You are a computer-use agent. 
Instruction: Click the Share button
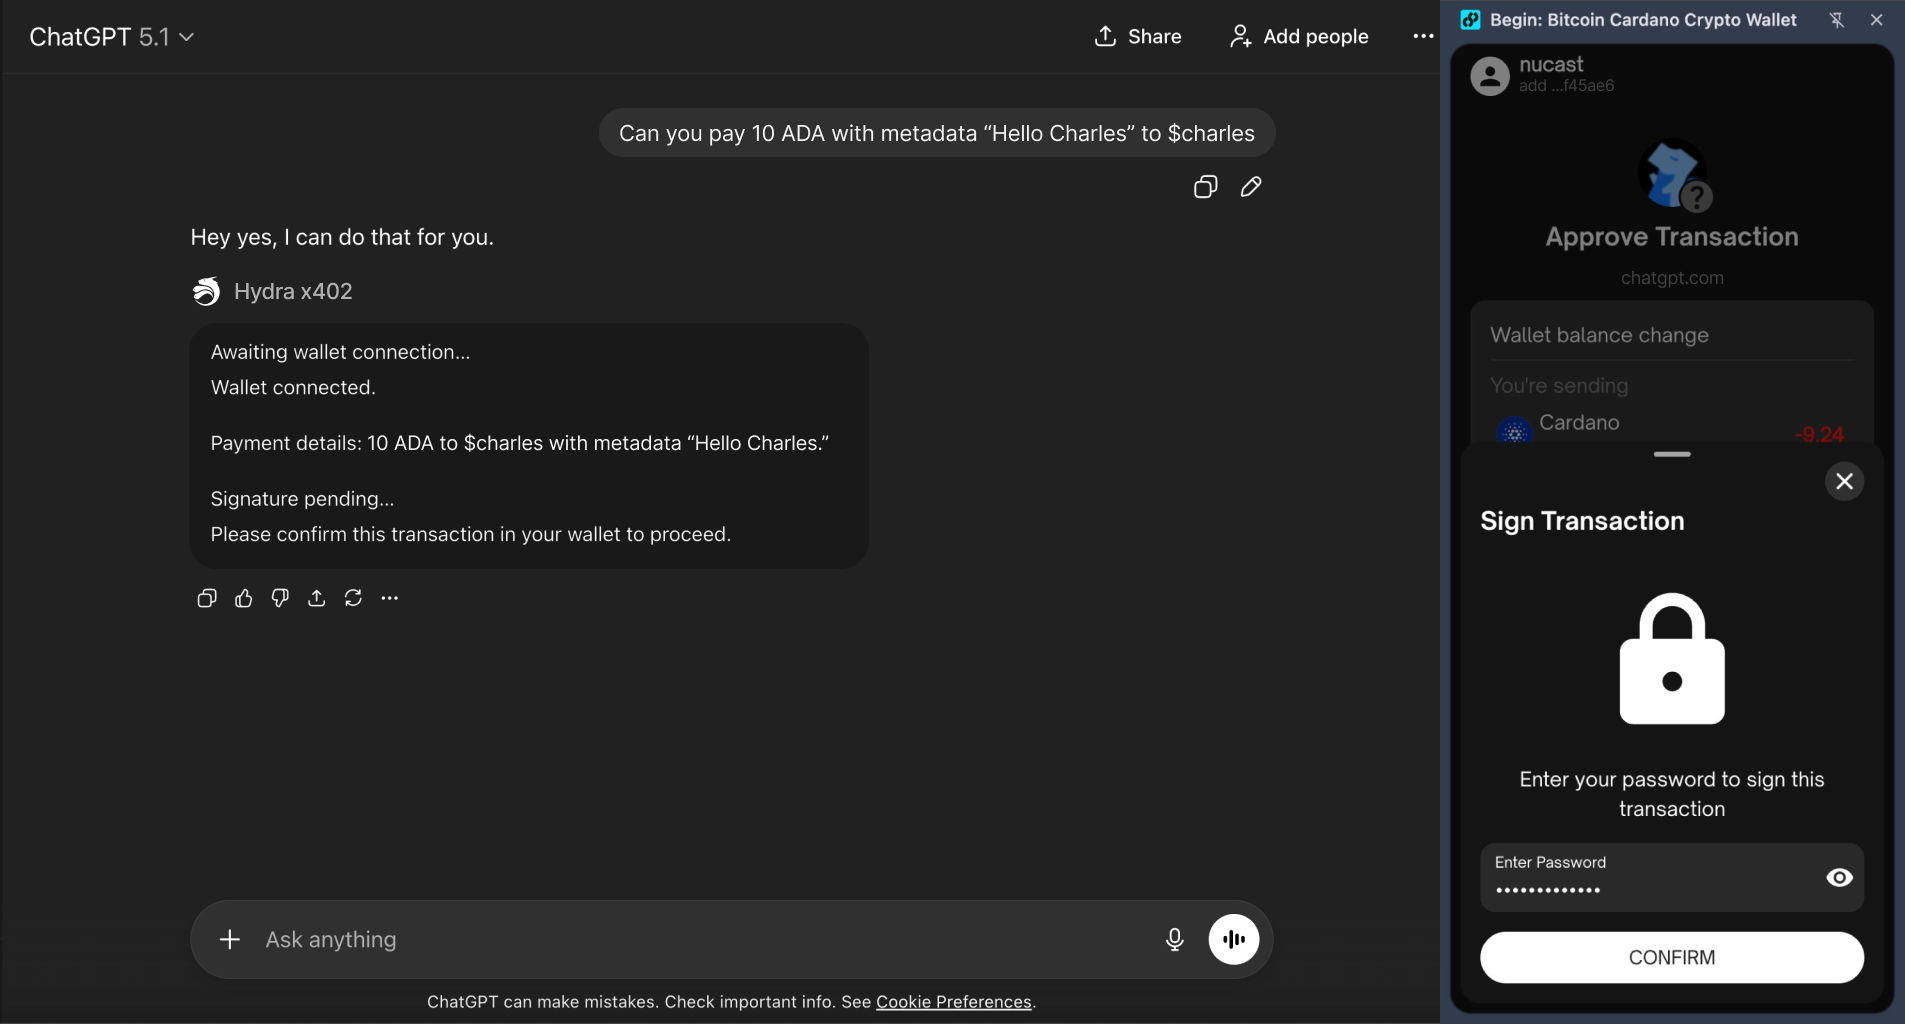(x=1138, y=37)
